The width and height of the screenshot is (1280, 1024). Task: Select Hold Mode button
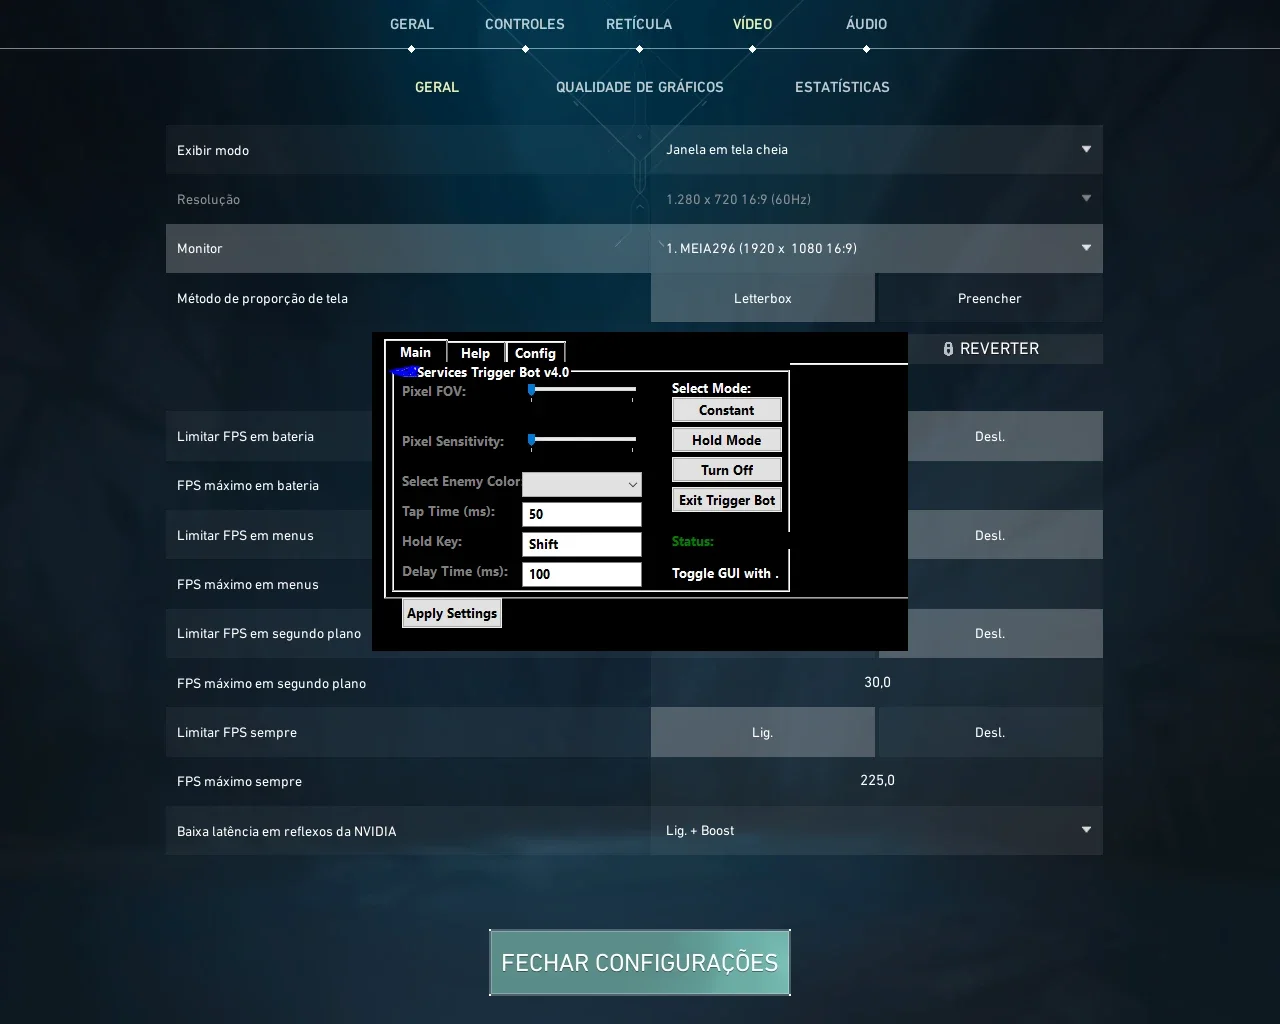coord(727,440)
